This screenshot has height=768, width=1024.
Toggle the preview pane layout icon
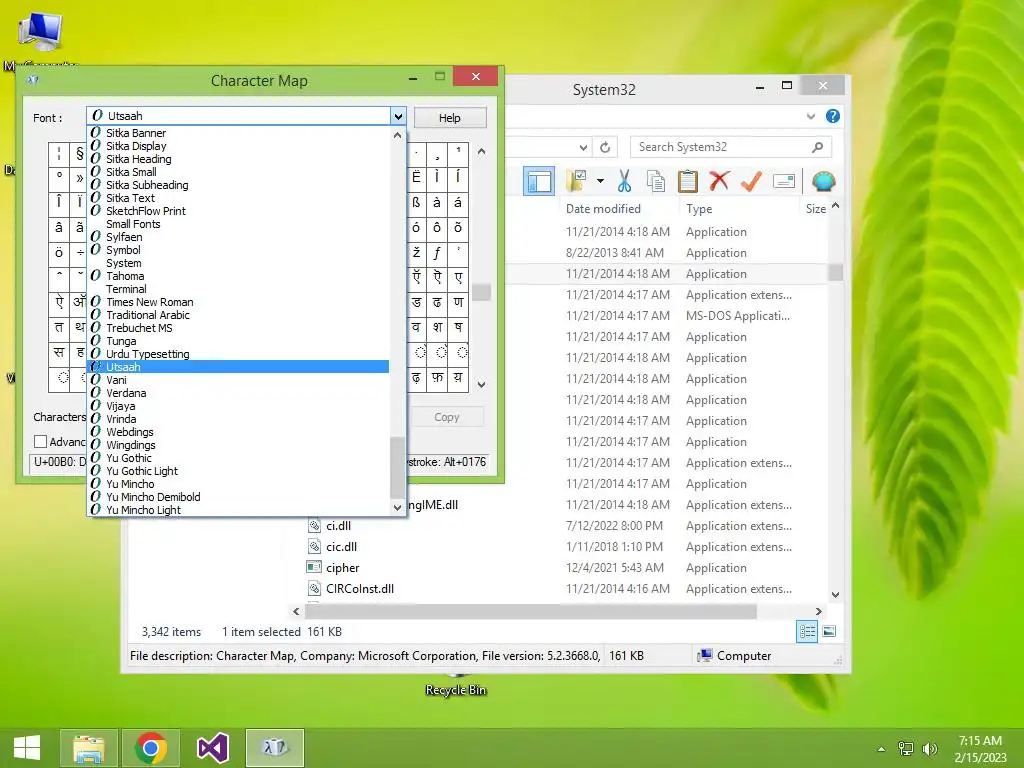[x=539, y=181]
